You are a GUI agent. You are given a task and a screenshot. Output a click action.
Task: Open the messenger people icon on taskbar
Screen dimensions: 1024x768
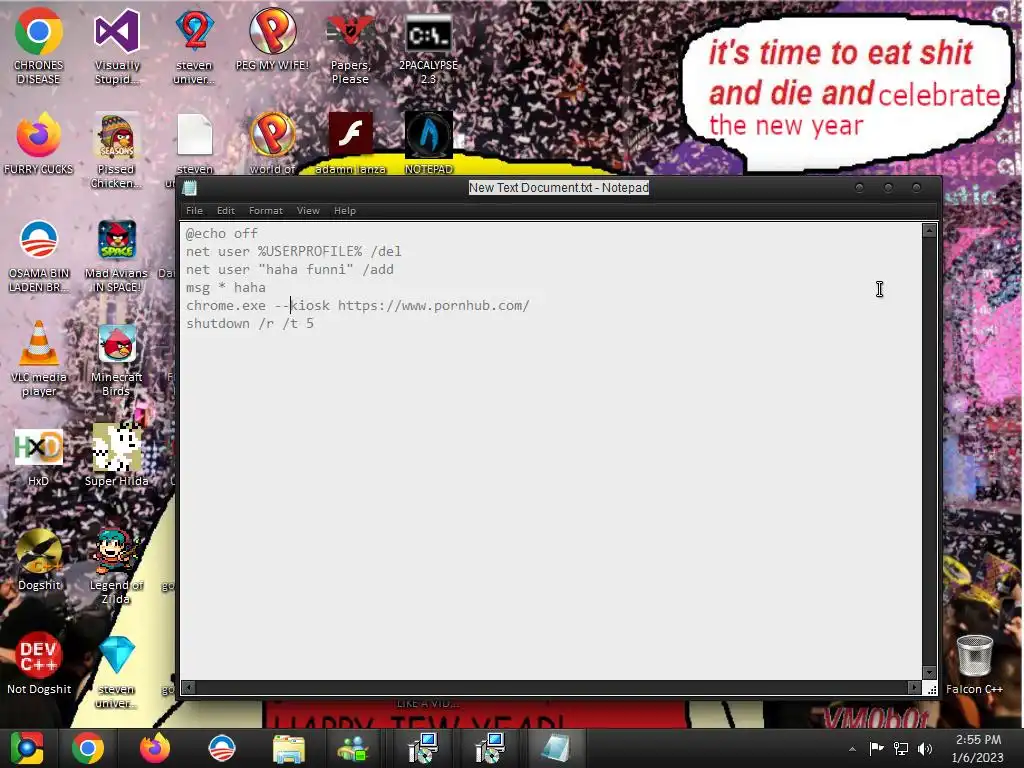point(353,748)
